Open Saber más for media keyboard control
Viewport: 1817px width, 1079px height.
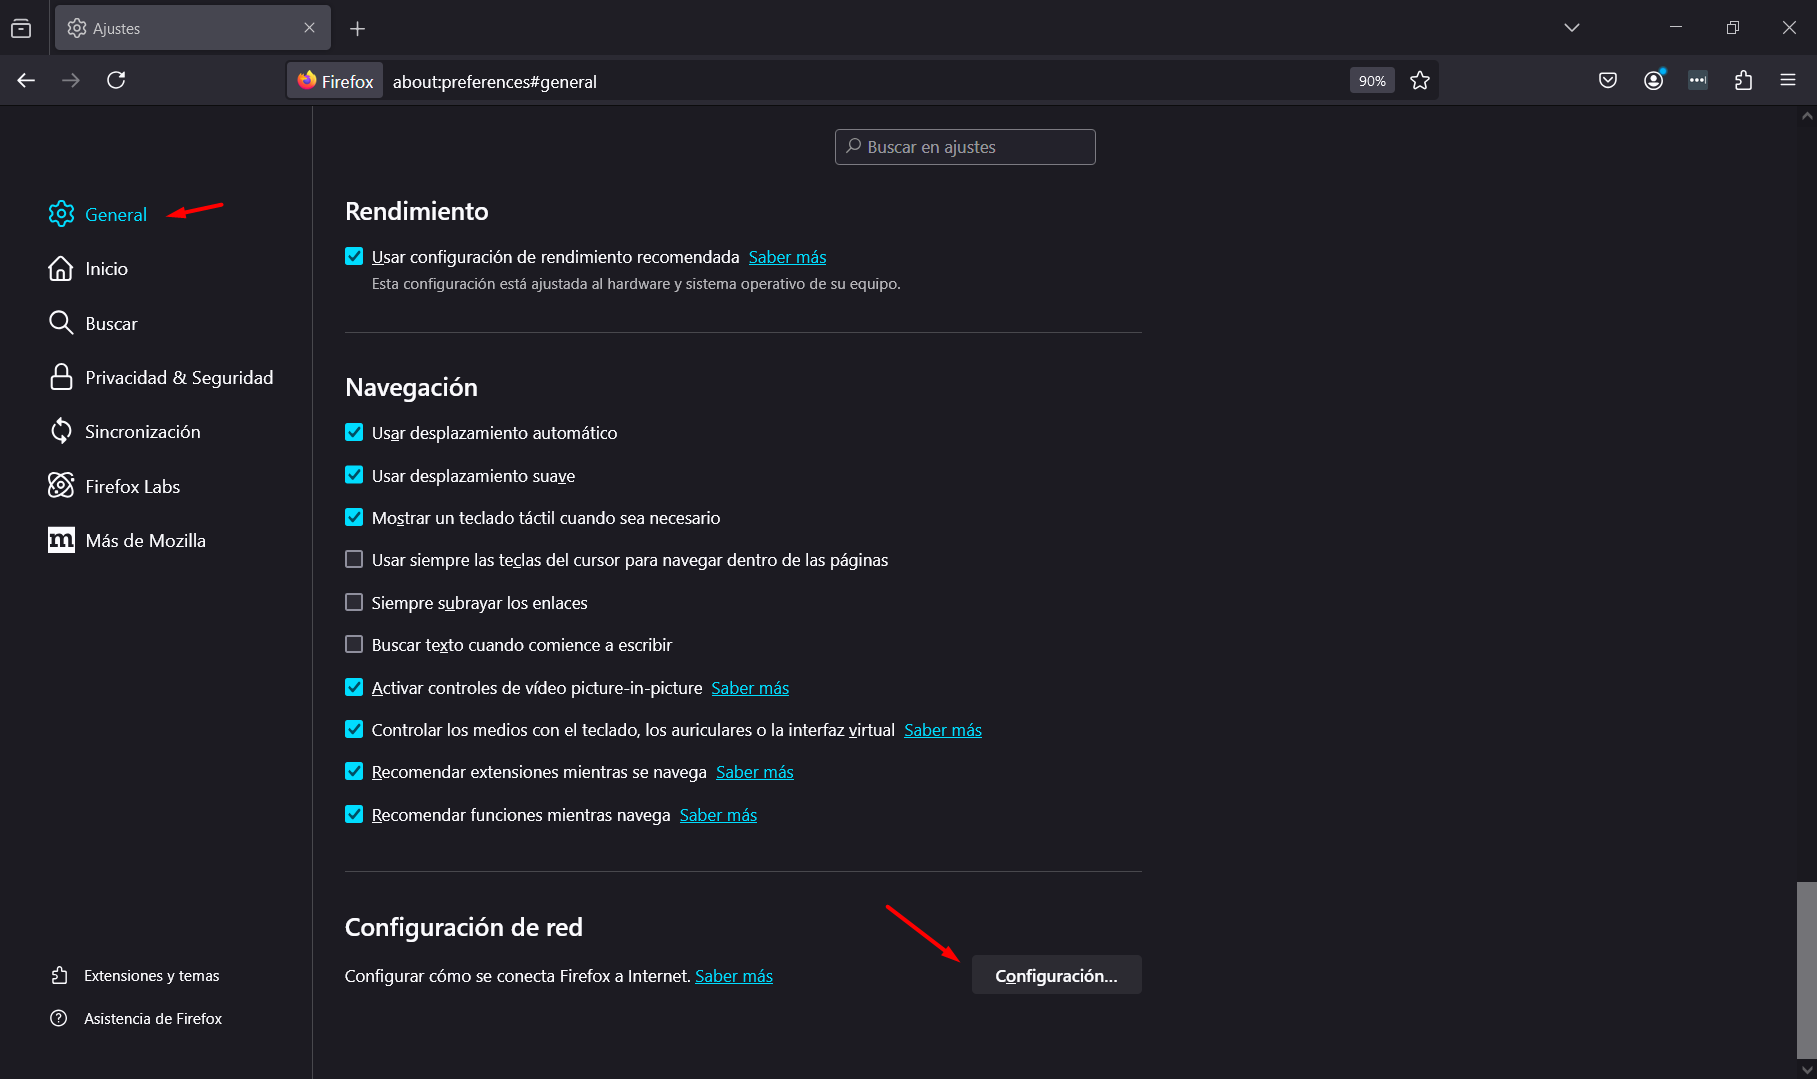click(x=943, y=730)
